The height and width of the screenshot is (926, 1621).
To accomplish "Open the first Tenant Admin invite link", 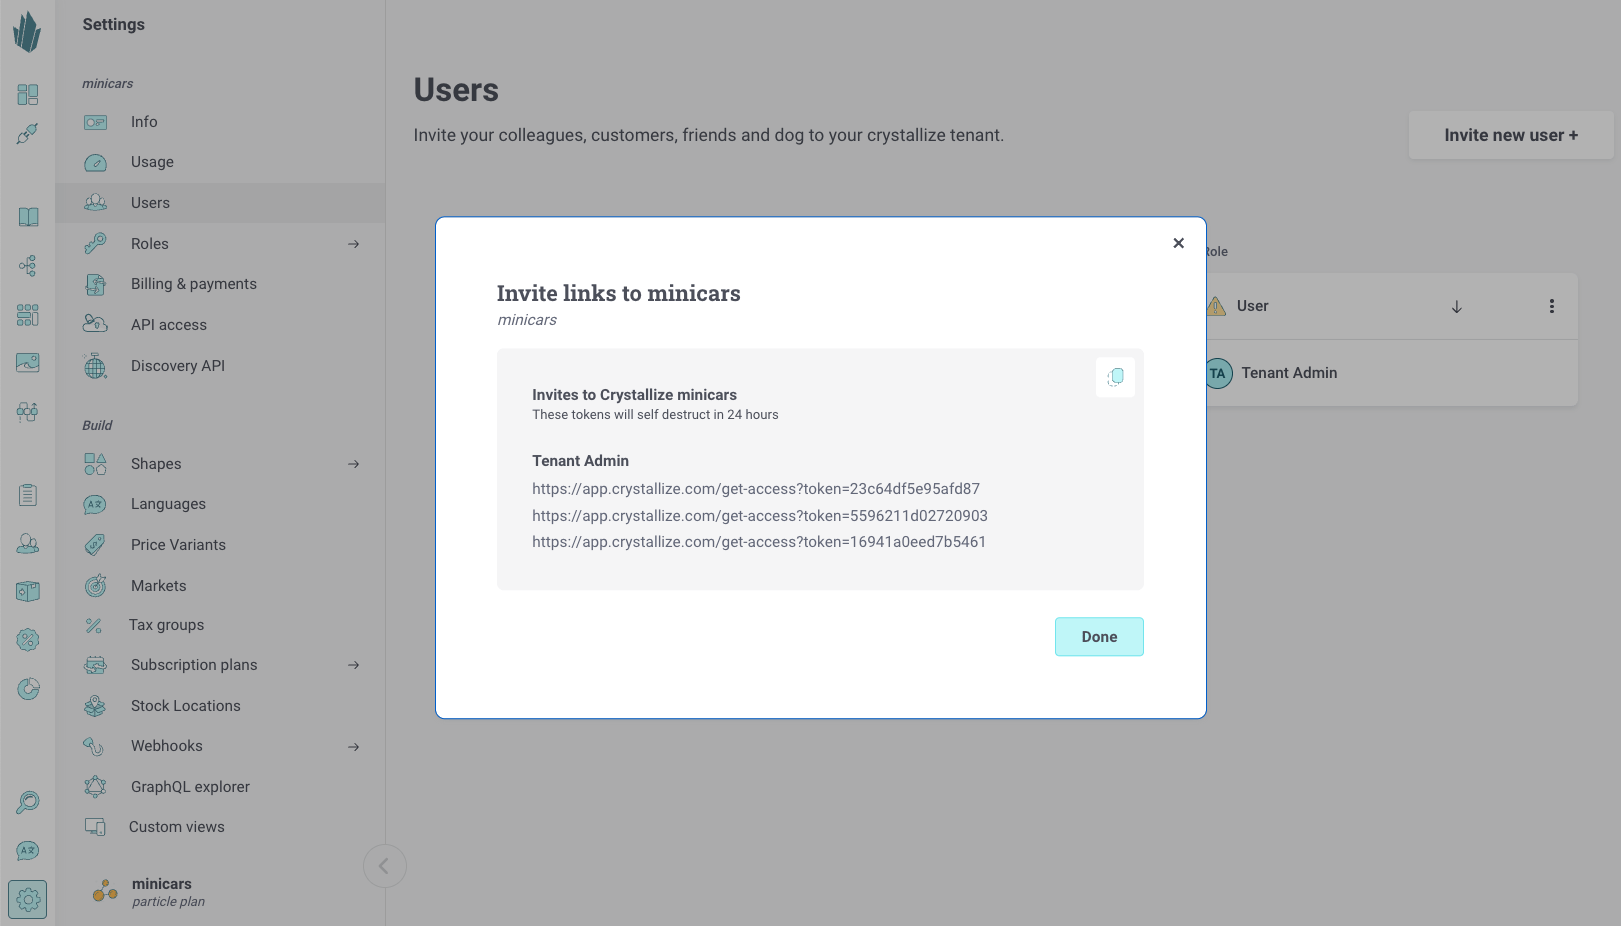I will [x=755, y=489].
